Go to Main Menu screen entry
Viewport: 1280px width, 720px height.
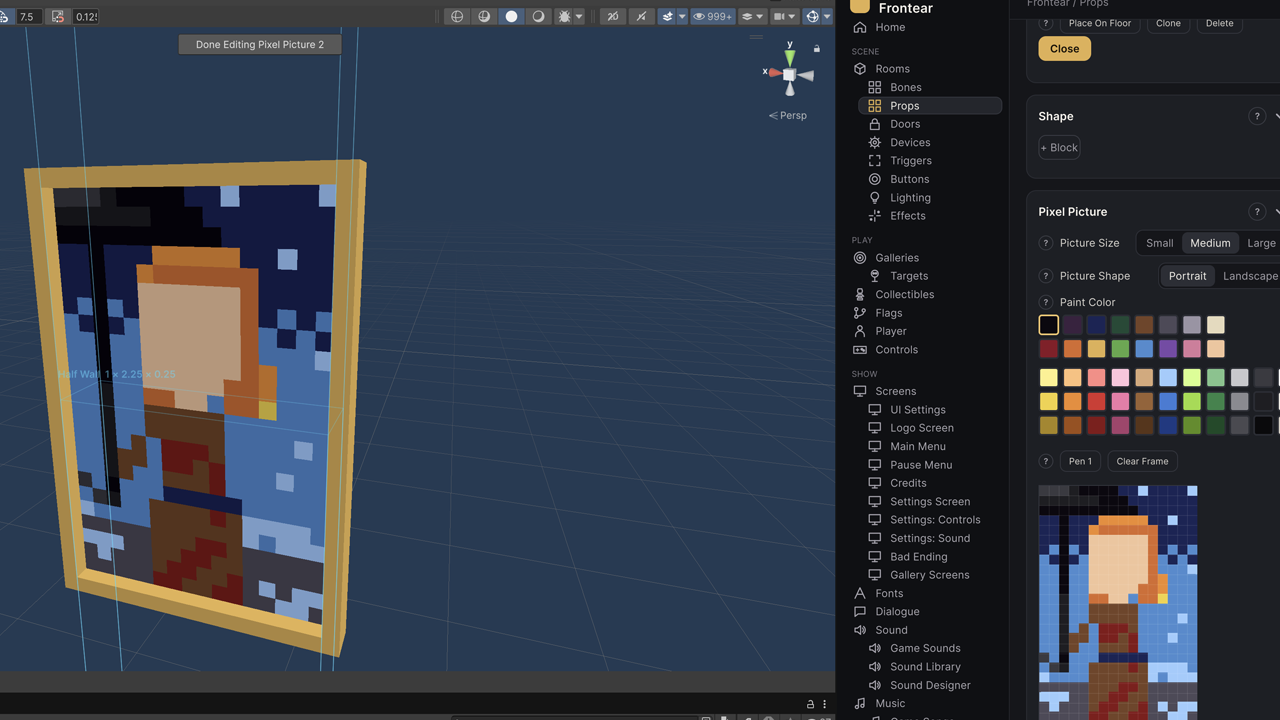tap(918, 447)
